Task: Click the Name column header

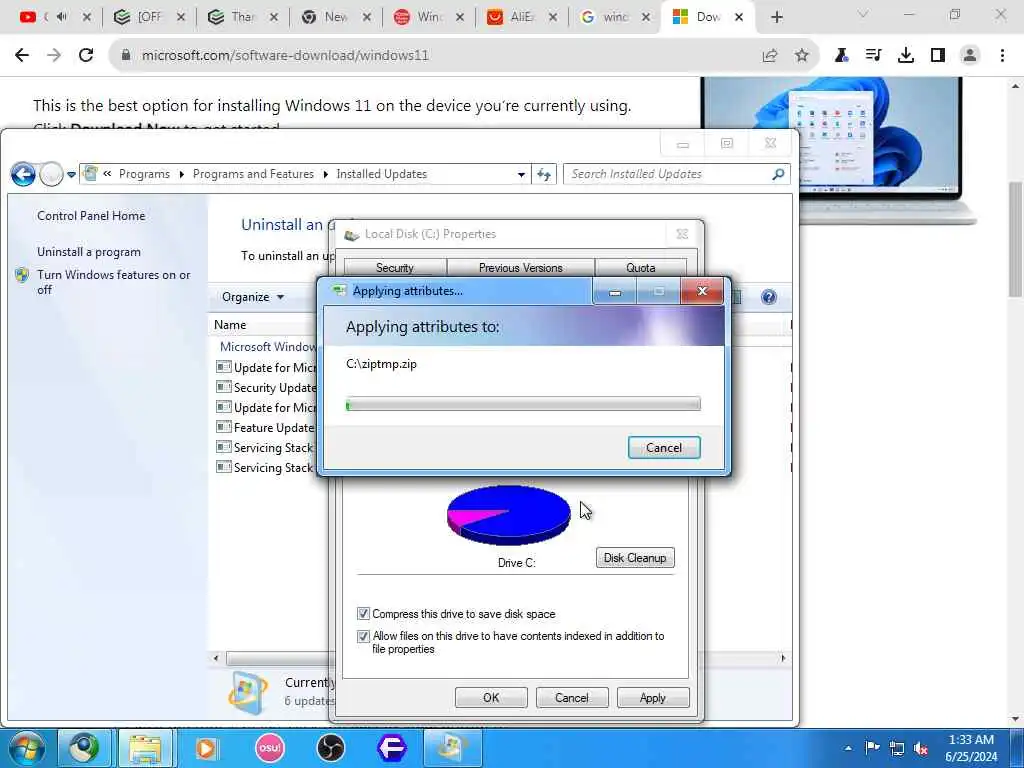Action: (230, 325)
